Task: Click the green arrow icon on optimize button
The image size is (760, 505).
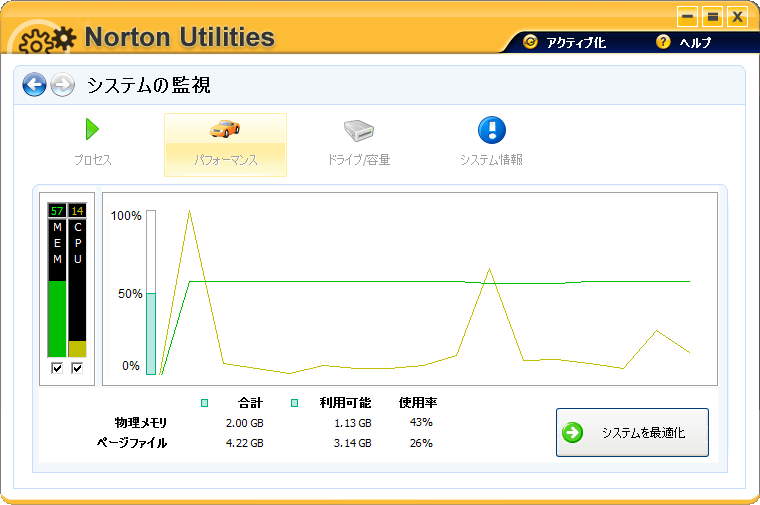Action: (x=572, y=432)
